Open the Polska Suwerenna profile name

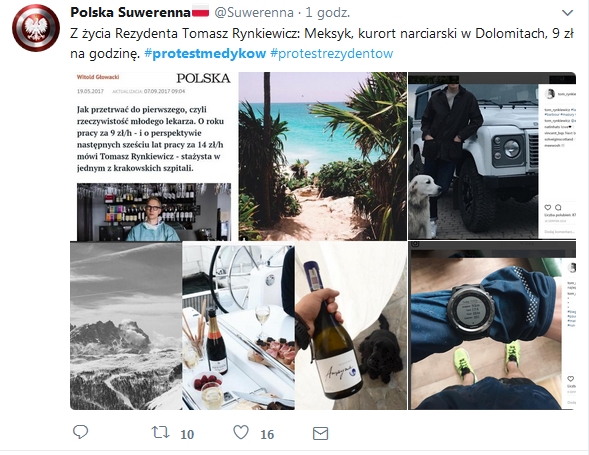(x=130, y=13)
